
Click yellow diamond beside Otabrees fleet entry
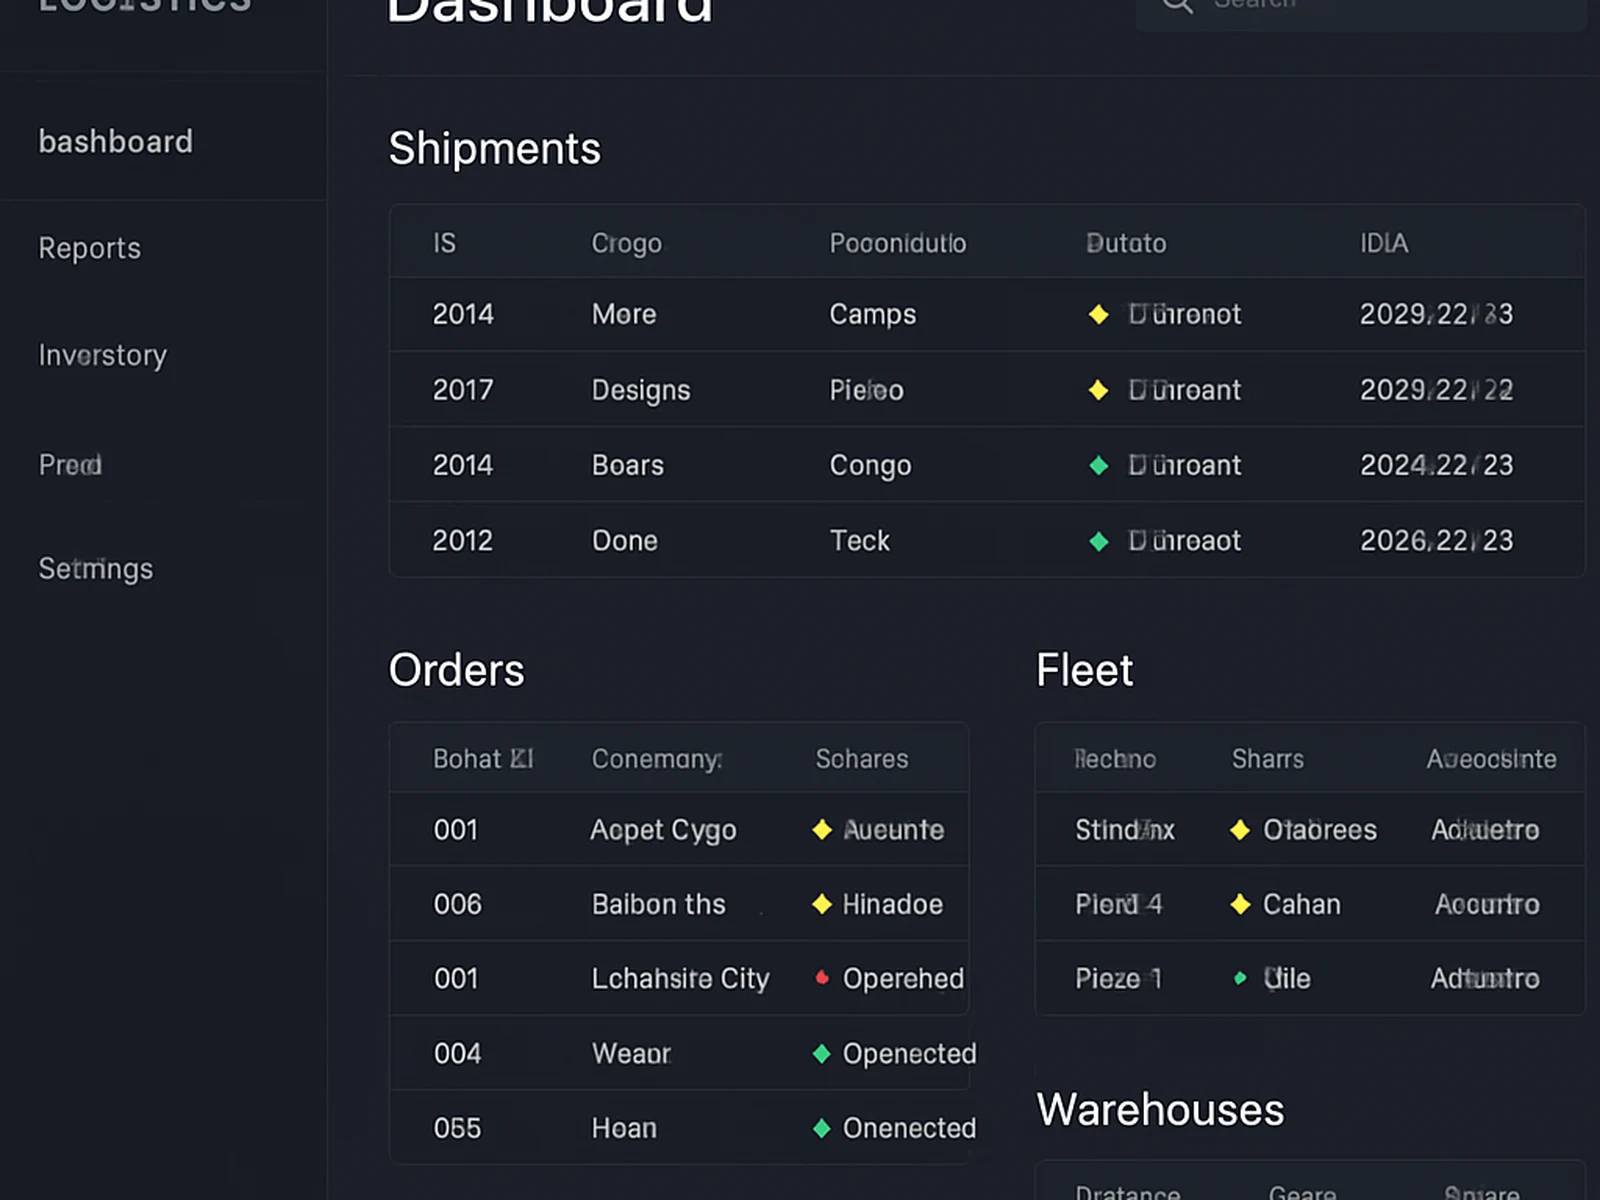pos(1240,830)
